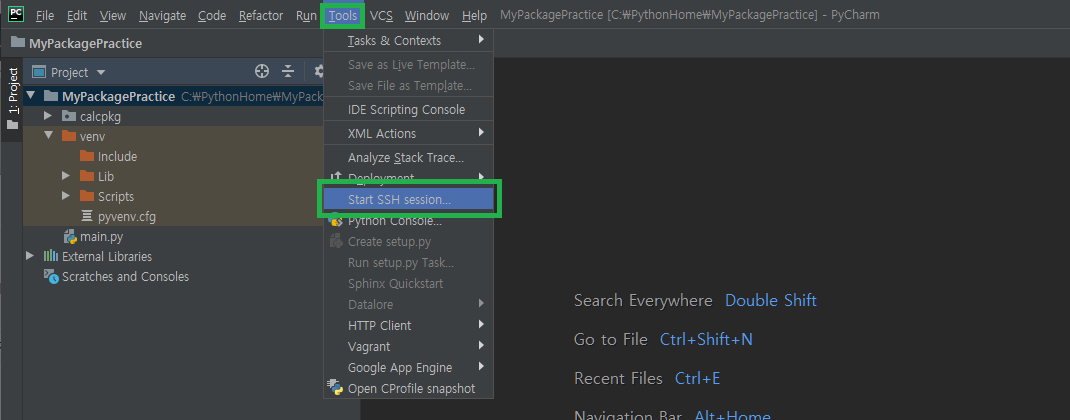Open the Navigate menu

point(162,15)
